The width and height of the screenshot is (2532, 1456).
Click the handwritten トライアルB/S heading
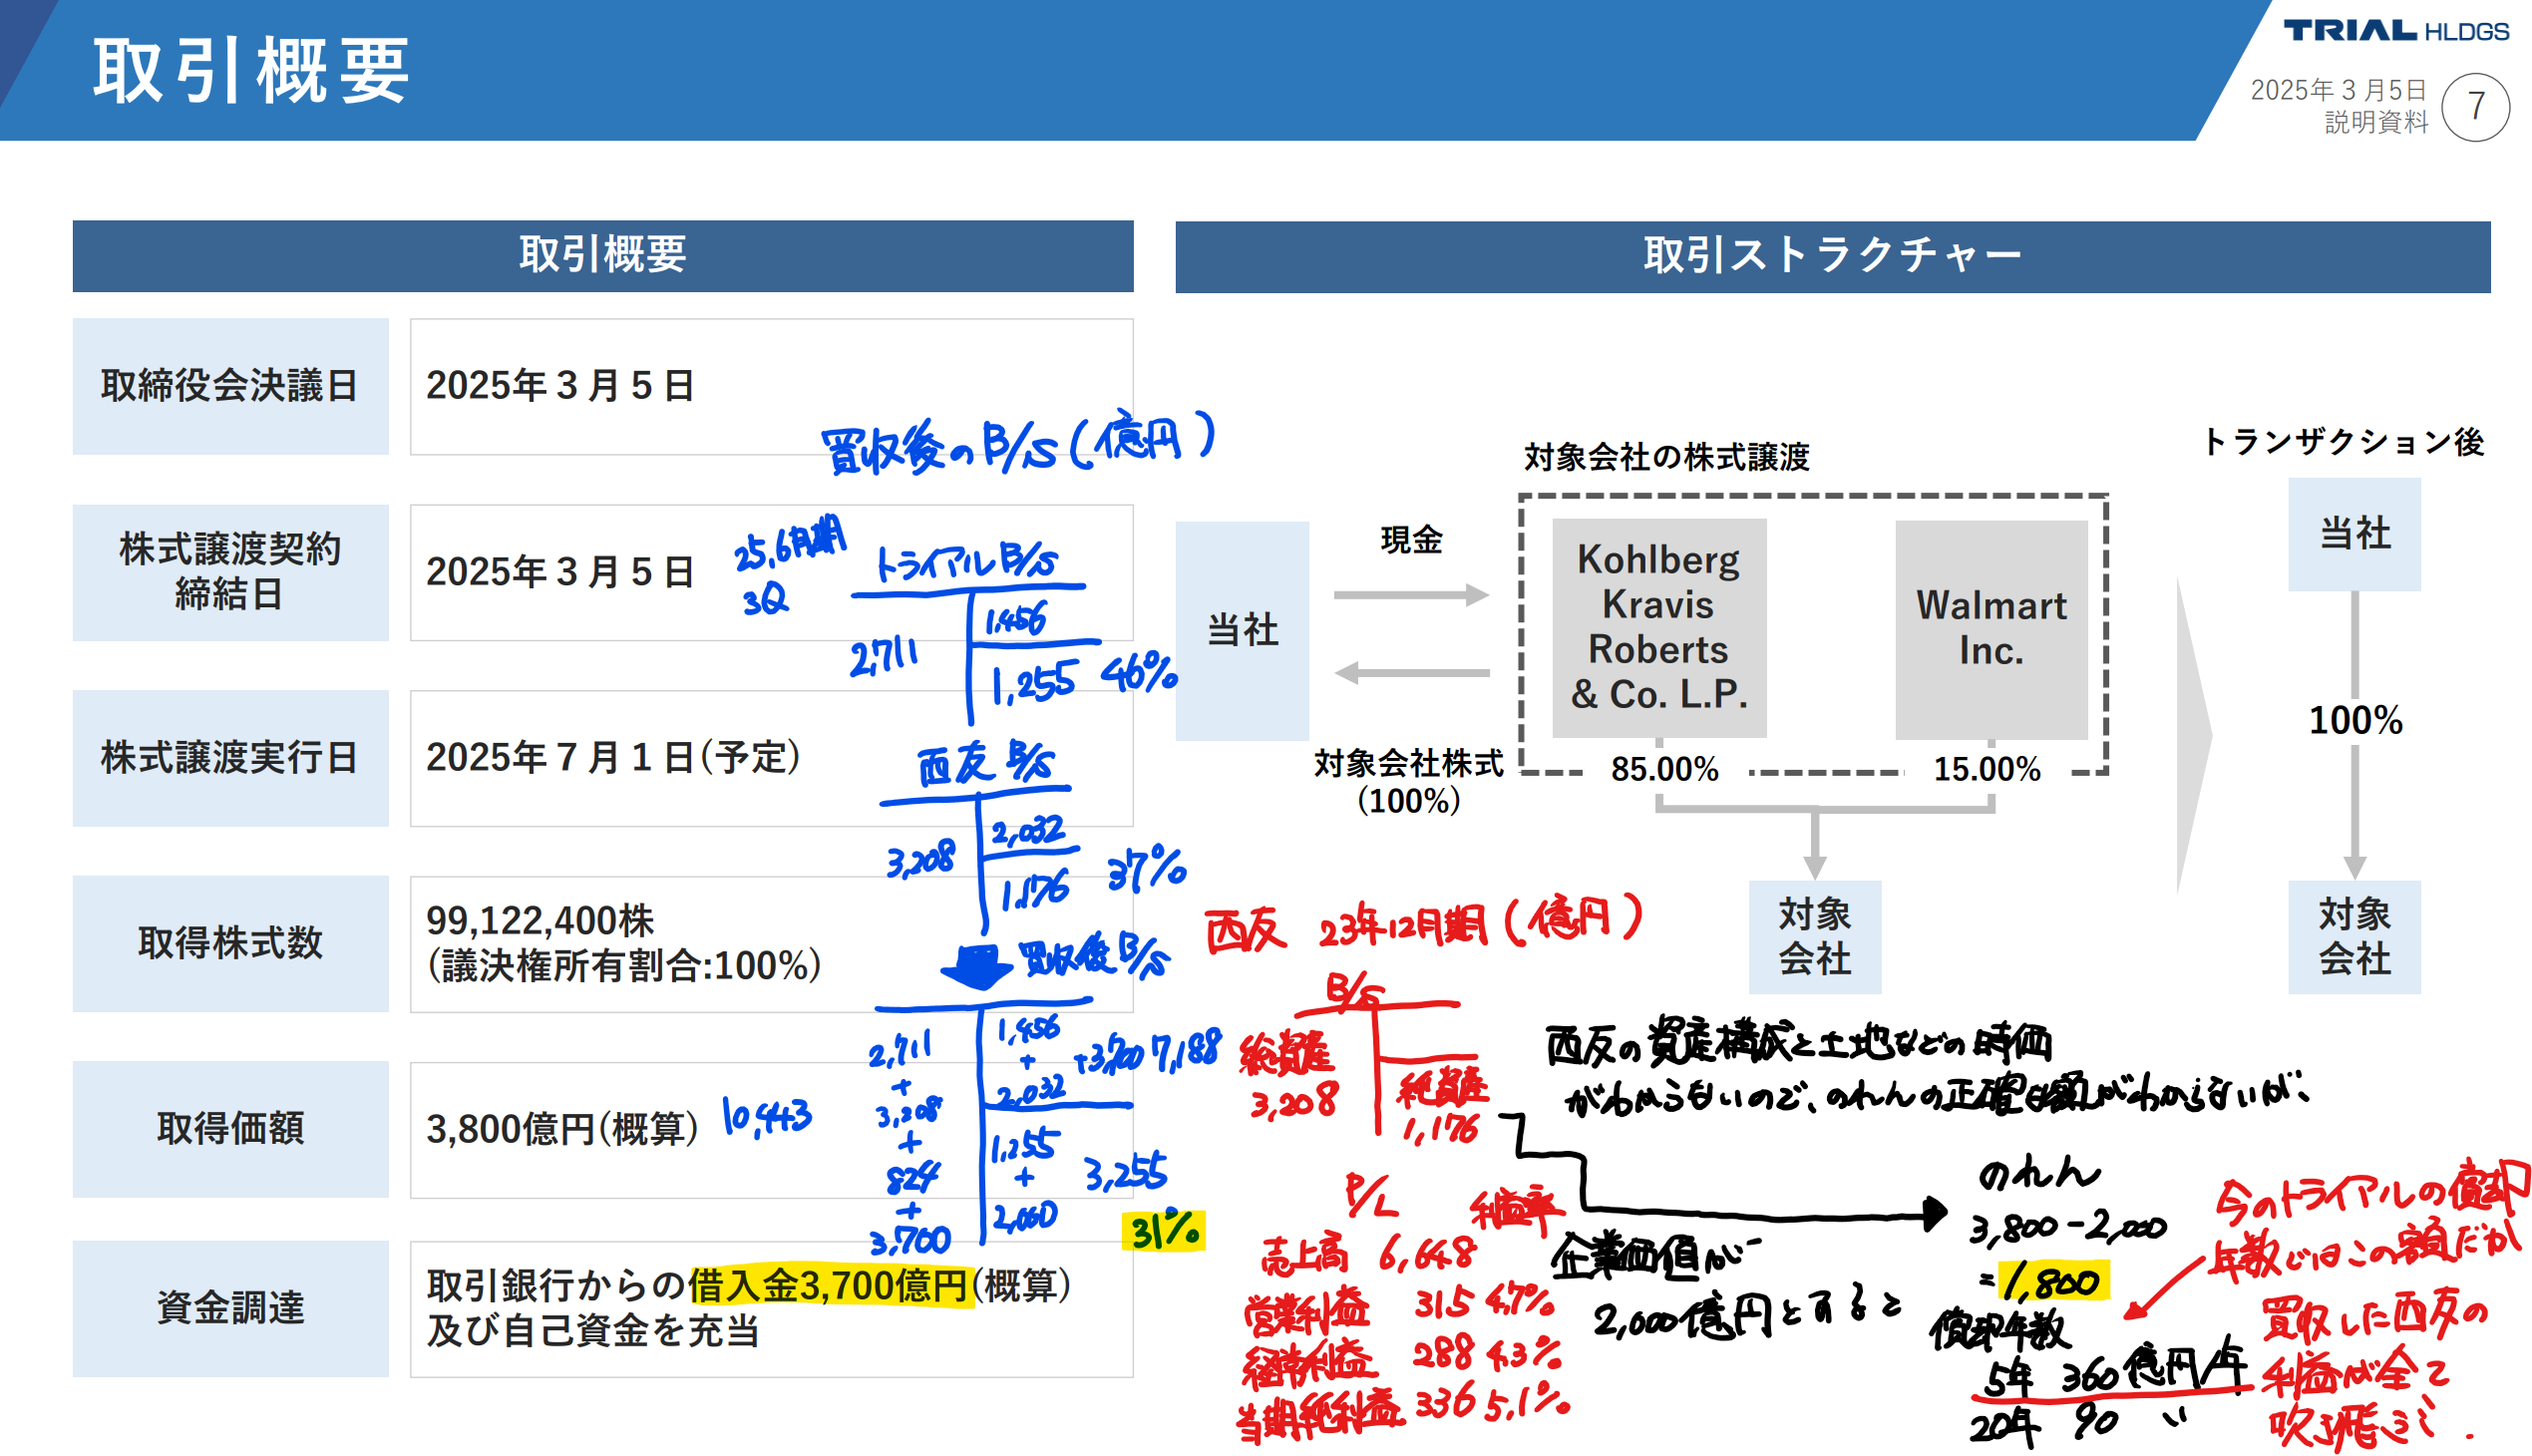pyautogui.click(x=966, y=562)
